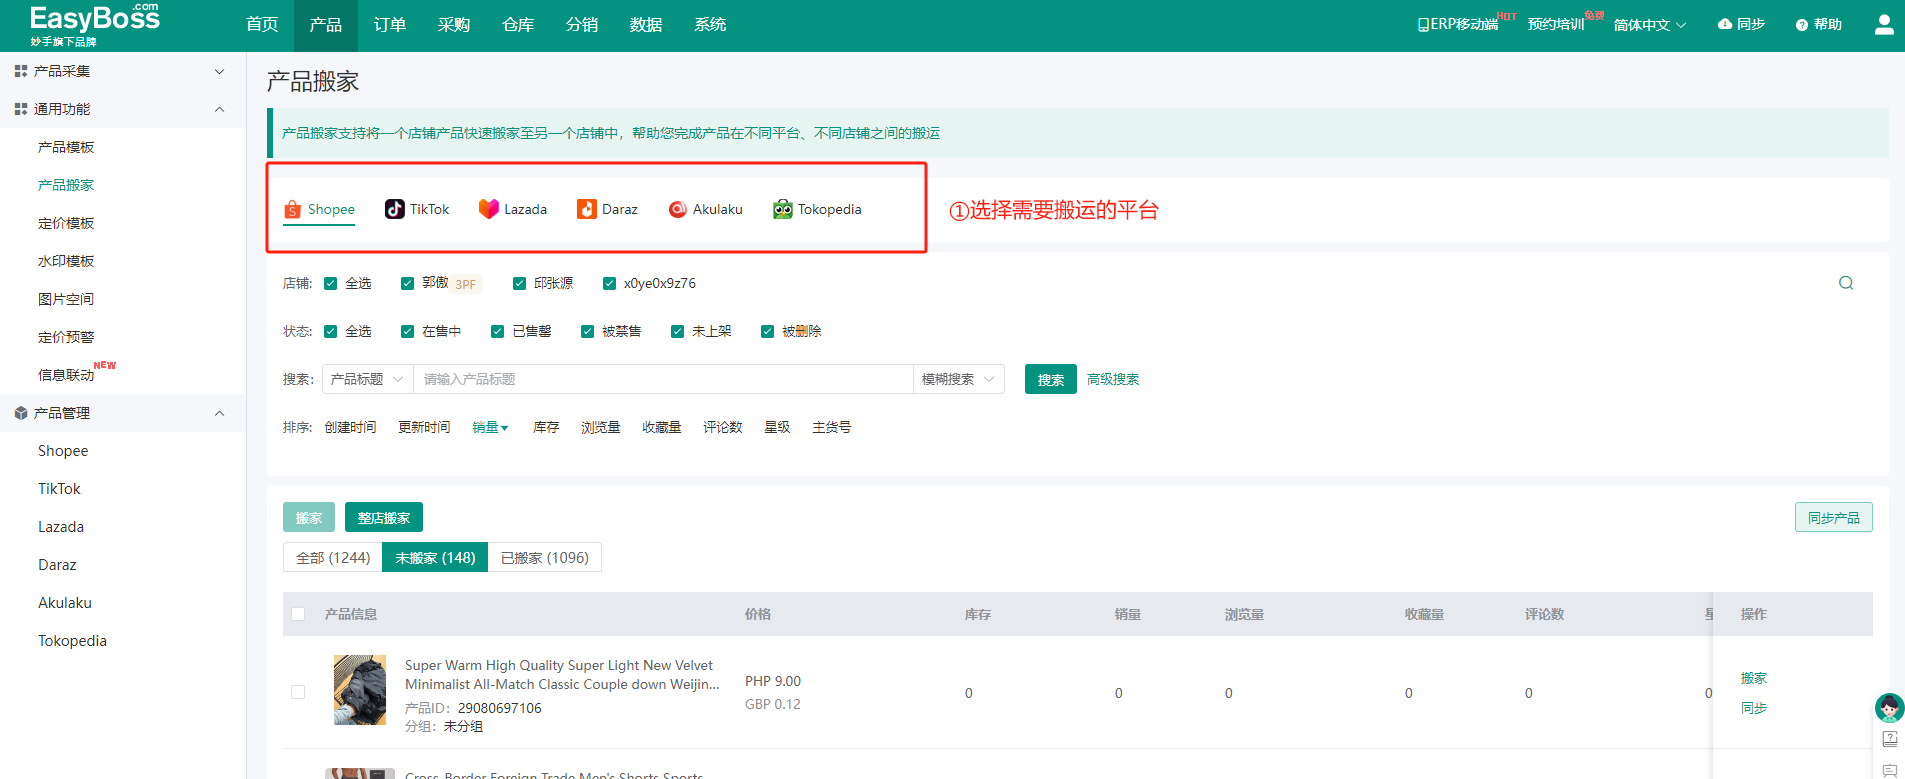Expand the 产品采集 sidebar section
The image size is (1905, 779).
(x=220, y=71)
